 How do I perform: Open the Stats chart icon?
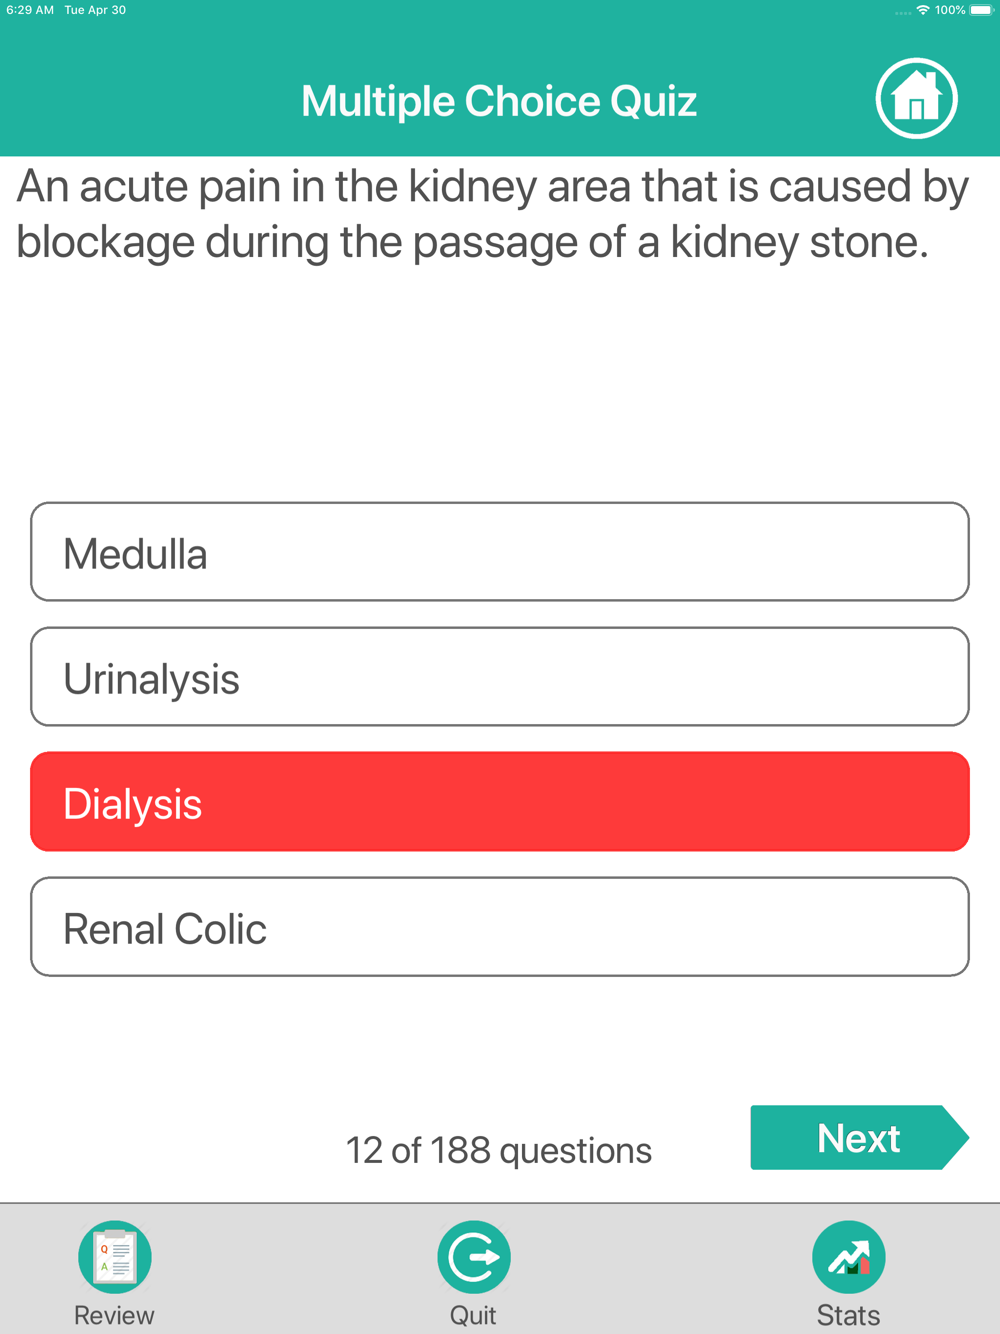pyautogui.click(x=849, y=1257)
